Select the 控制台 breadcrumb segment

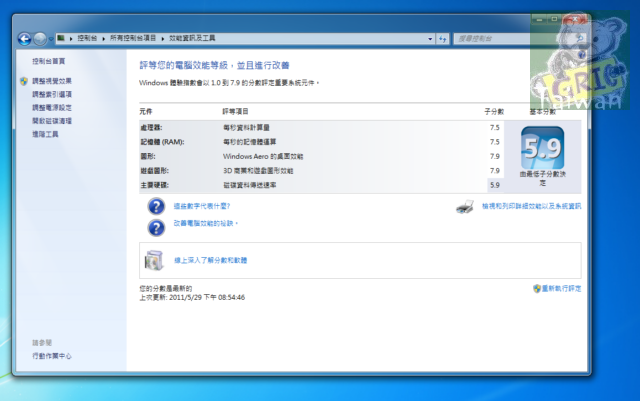(x=87, y=38)
